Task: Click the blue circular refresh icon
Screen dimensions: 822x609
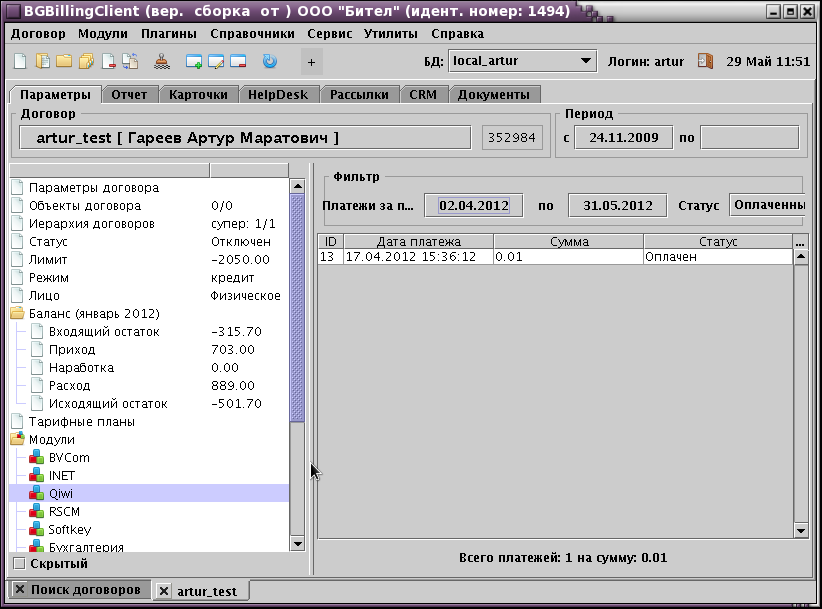Action: [x=269, y=62]
